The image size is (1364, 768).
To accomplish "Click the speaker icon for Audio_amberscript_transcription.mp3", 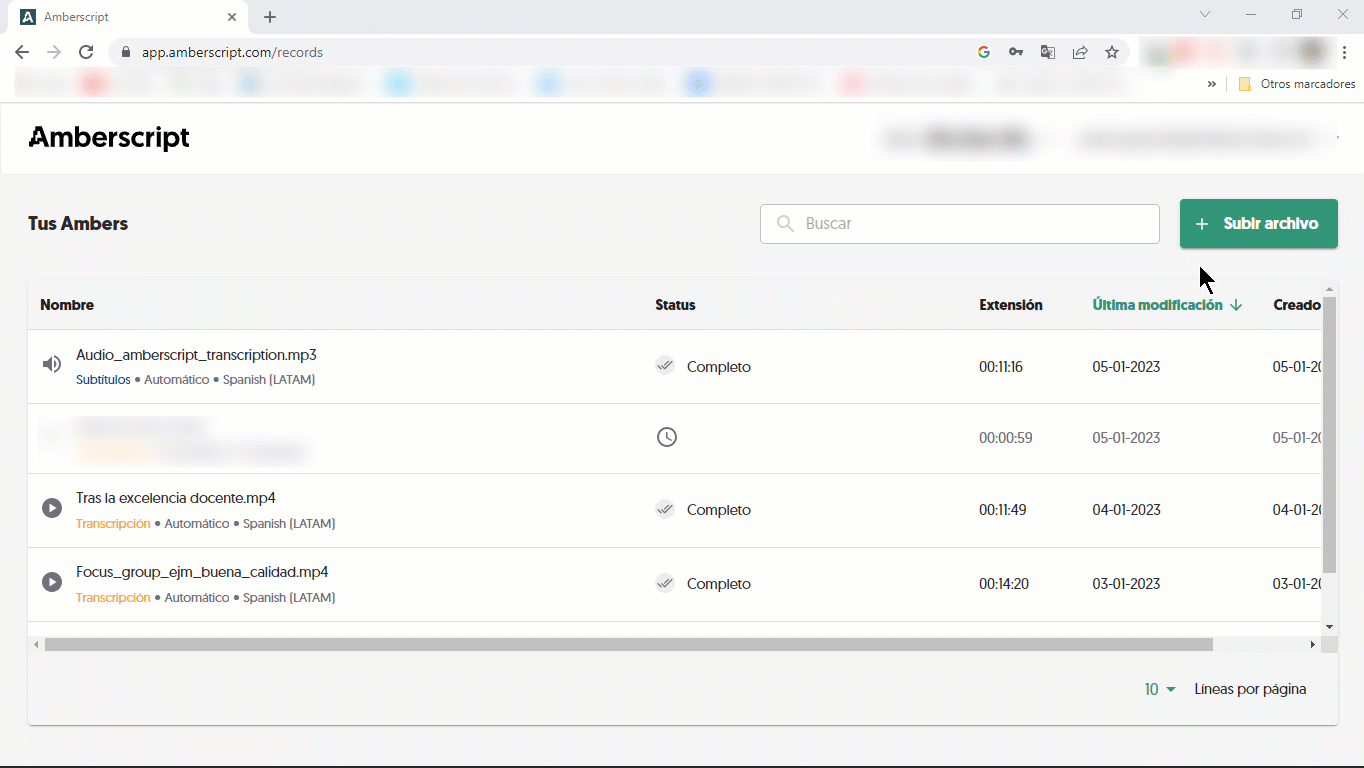I will (x=51, y=364).
